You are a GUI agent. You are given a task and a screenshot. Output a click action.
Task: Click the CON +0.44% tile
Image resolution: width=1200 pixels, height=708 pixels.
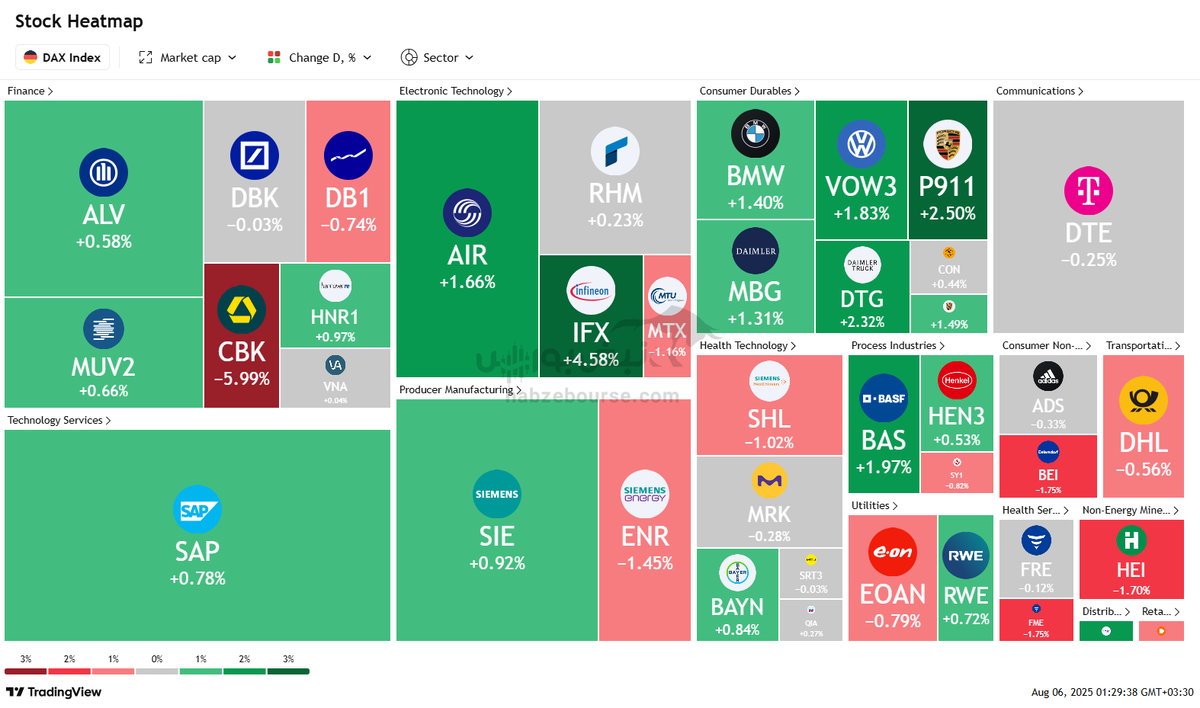[x=948, y=266]
